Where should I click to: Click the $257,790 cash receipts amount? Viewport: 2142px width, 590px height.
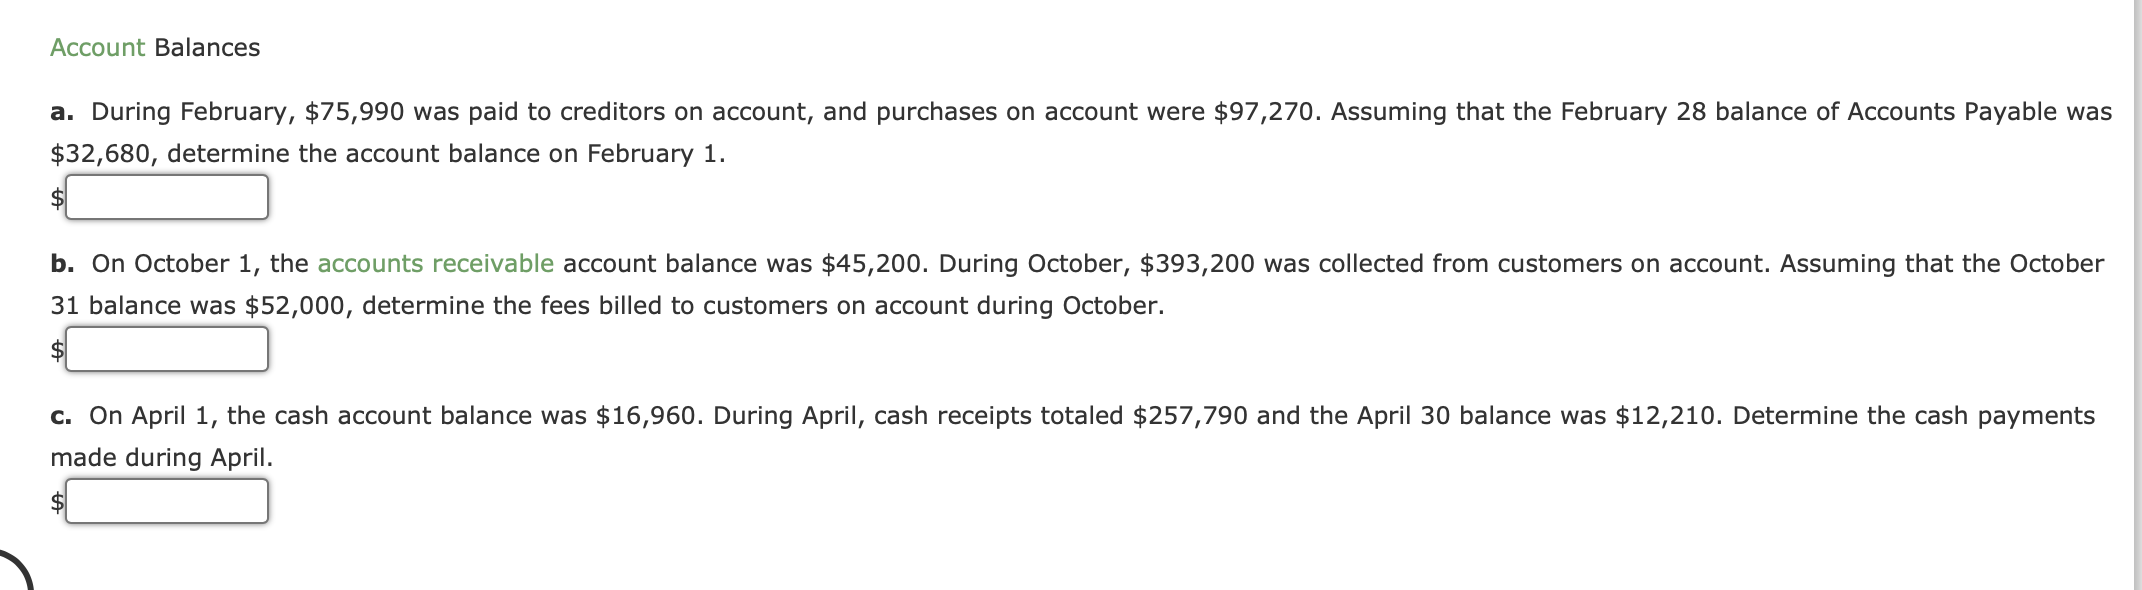(x=1190, y=416)
